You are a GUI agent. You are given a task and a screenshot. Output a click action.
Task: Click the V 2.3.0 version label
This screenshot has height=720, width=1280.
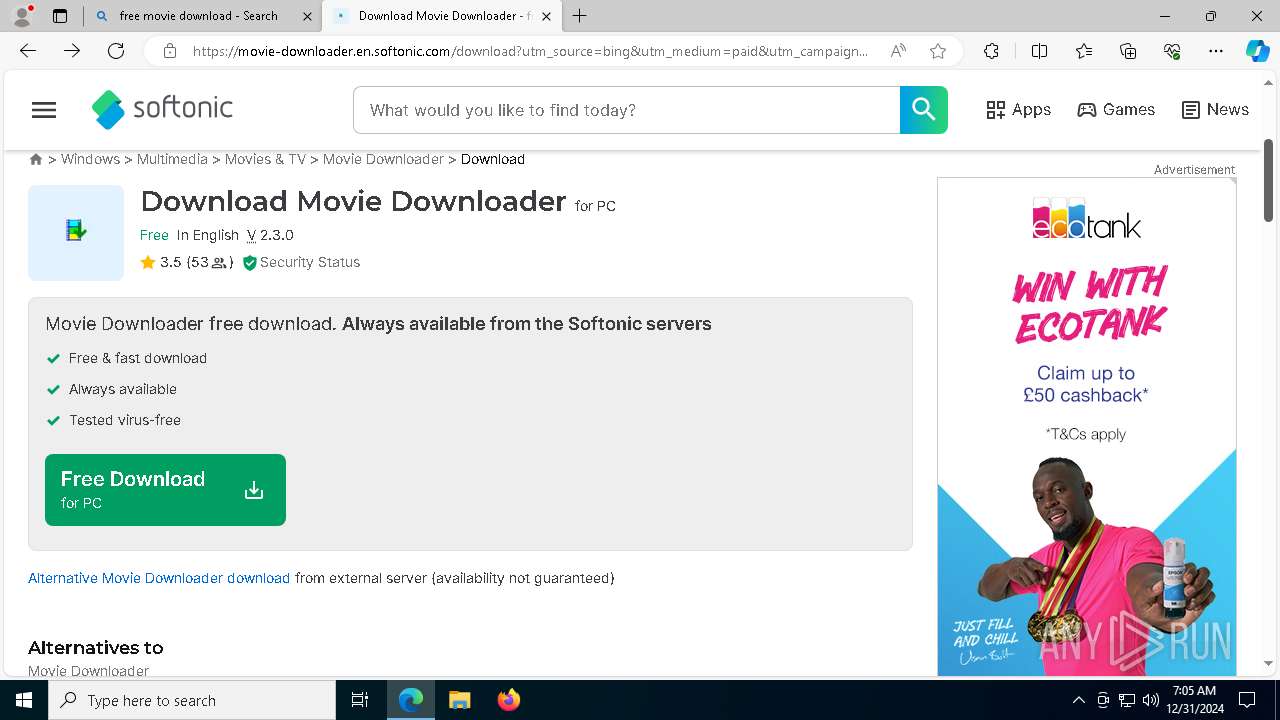click(270, 235)
